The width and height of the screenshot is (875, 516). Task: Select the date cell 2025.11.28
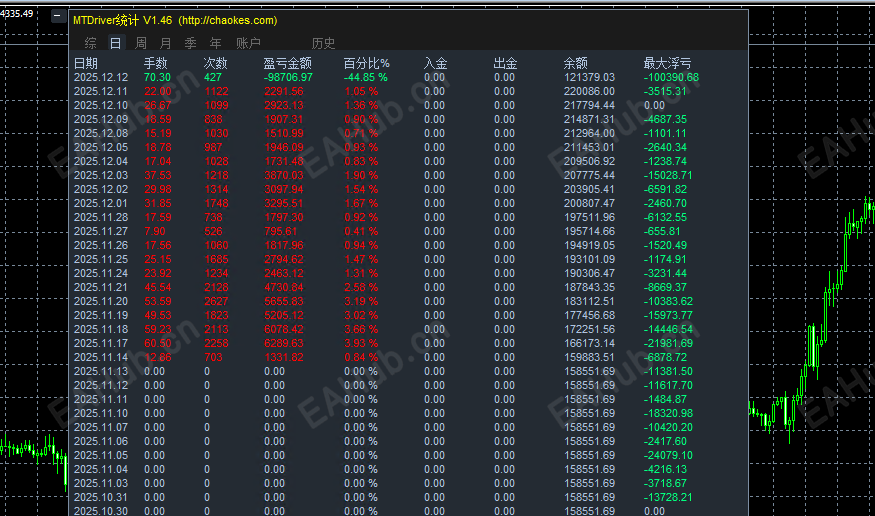pyautogui.click(x=101, y=218)
